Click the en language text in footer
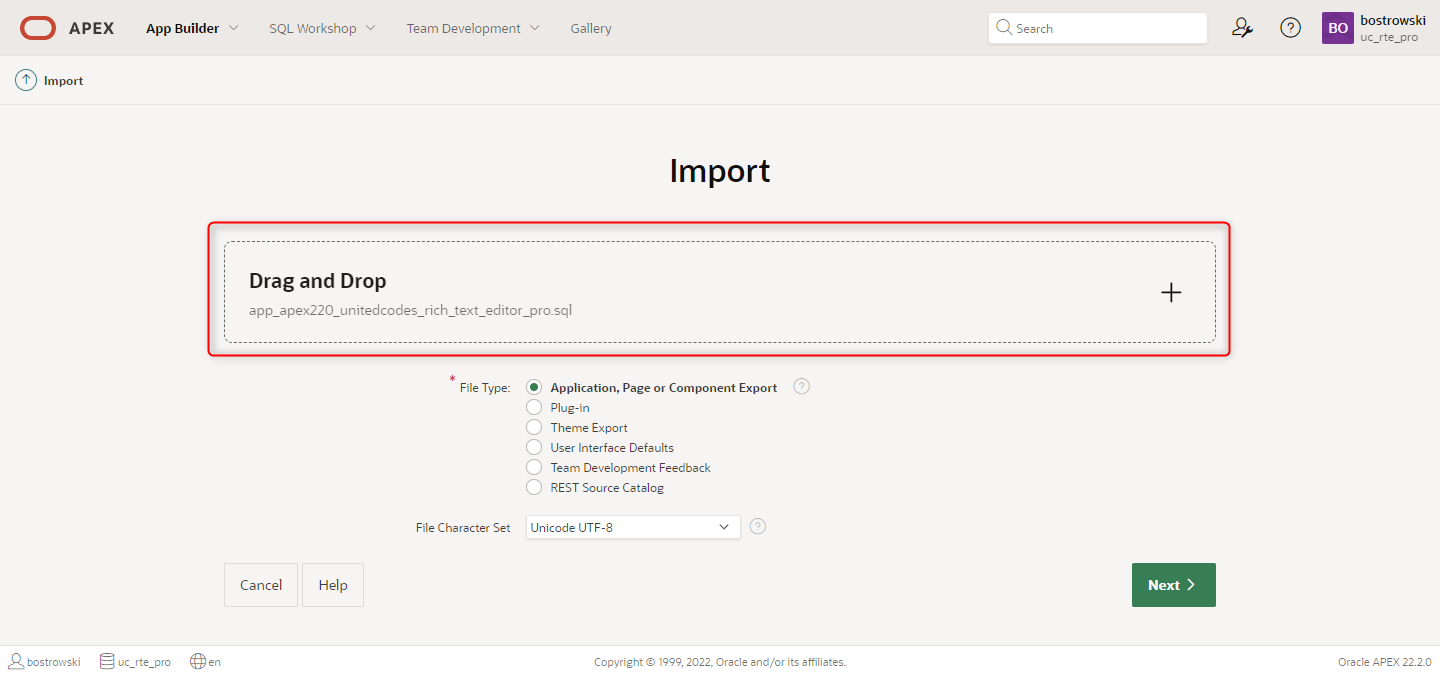Image resolution: width=1440 pixels, height=678 pixels. click(x=215, y=662)
